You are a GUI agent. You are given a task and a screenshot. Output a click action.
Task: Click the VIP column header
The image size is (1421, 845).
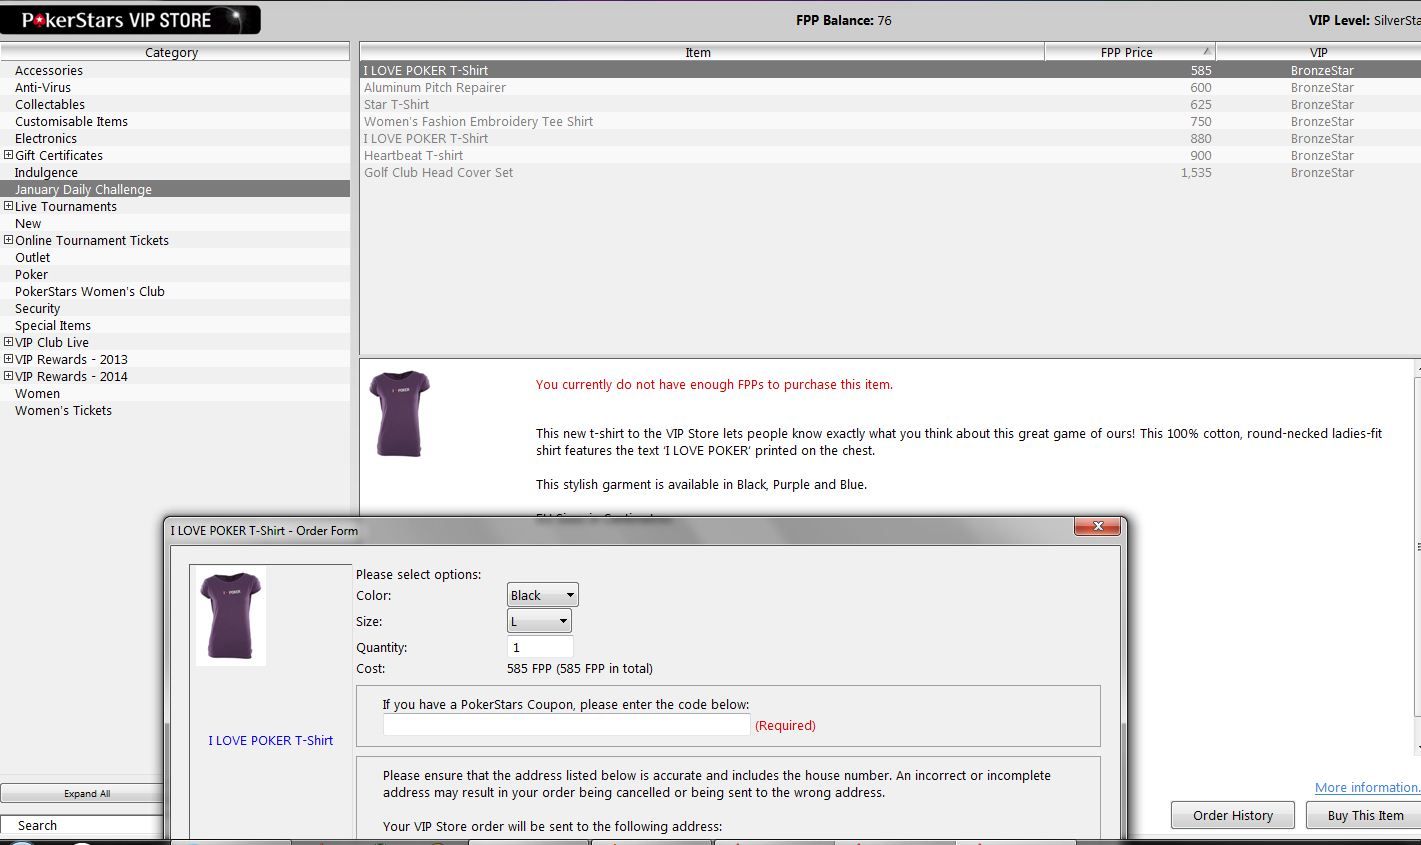(x=1318, y=52)
